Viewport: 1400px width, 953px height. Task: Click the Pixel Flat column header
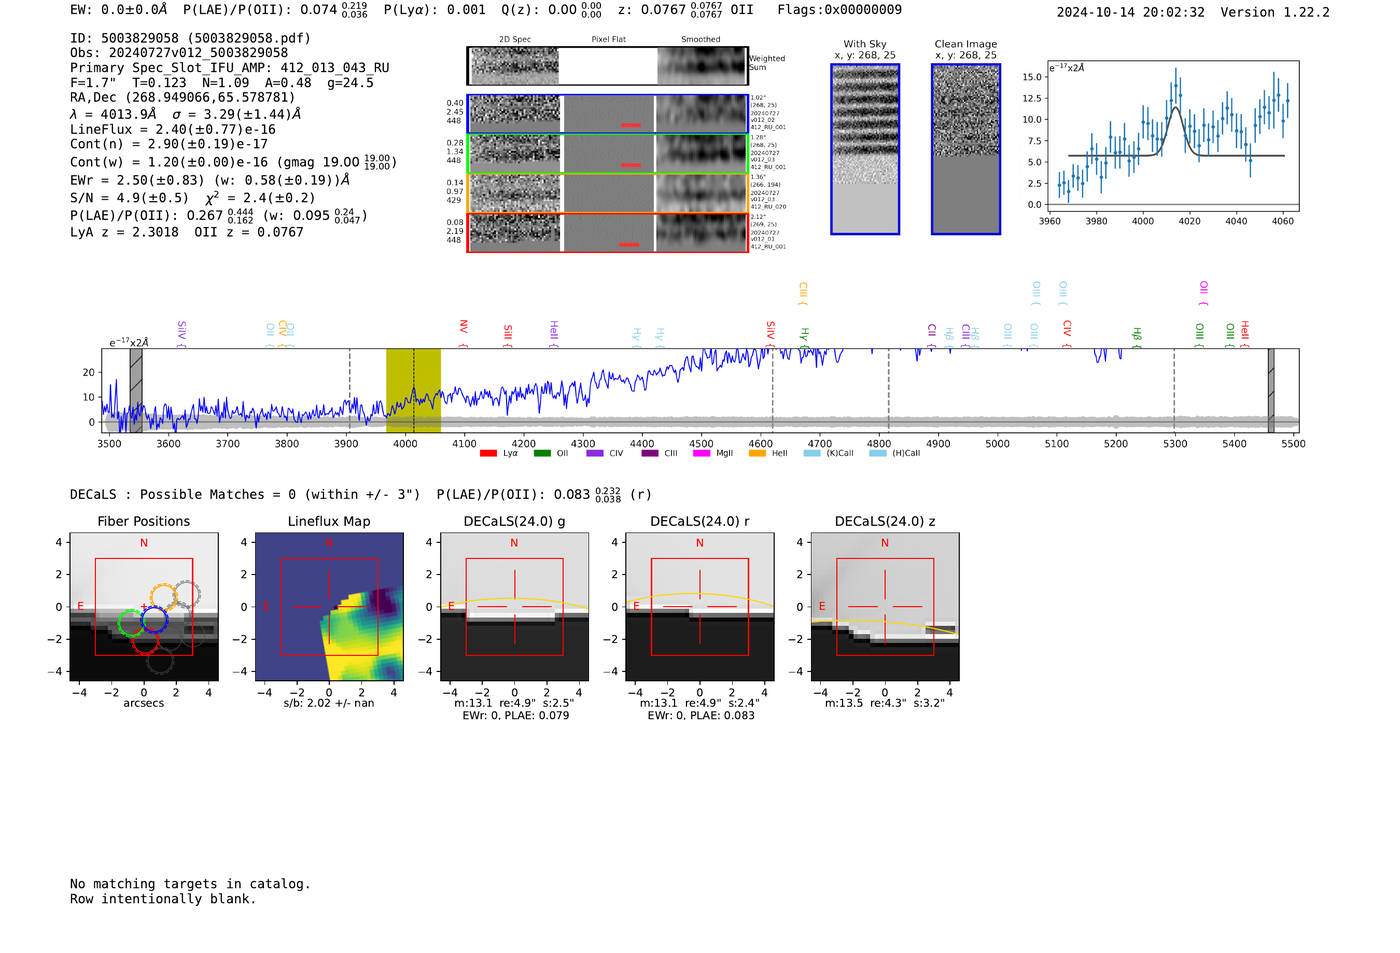click(x=608, y=40)
